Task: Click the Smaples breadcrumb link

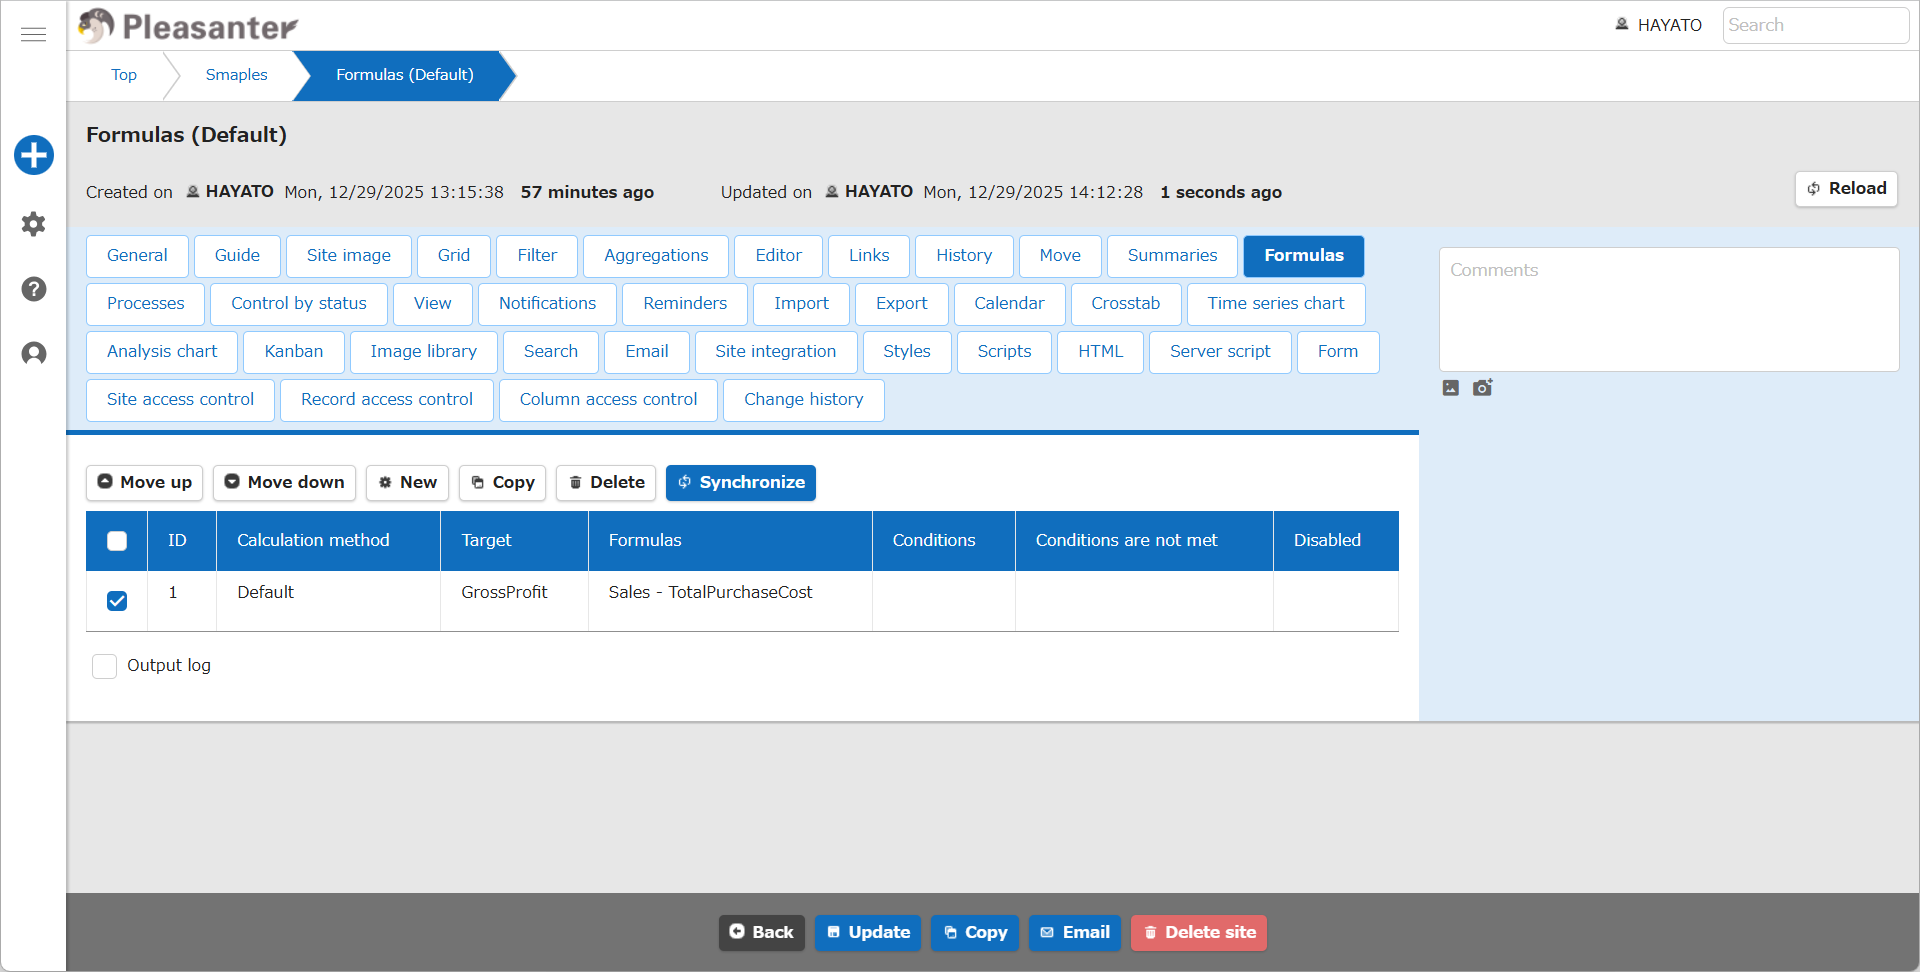Action: click(x=236, y=75)
